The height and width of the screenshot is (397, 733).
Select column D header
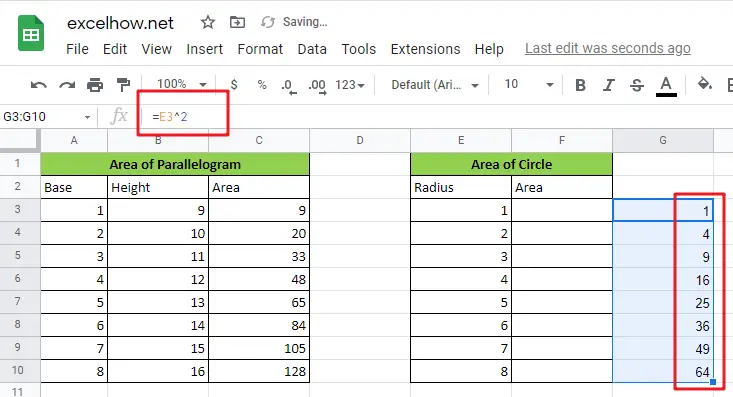[x=360, y=140]
